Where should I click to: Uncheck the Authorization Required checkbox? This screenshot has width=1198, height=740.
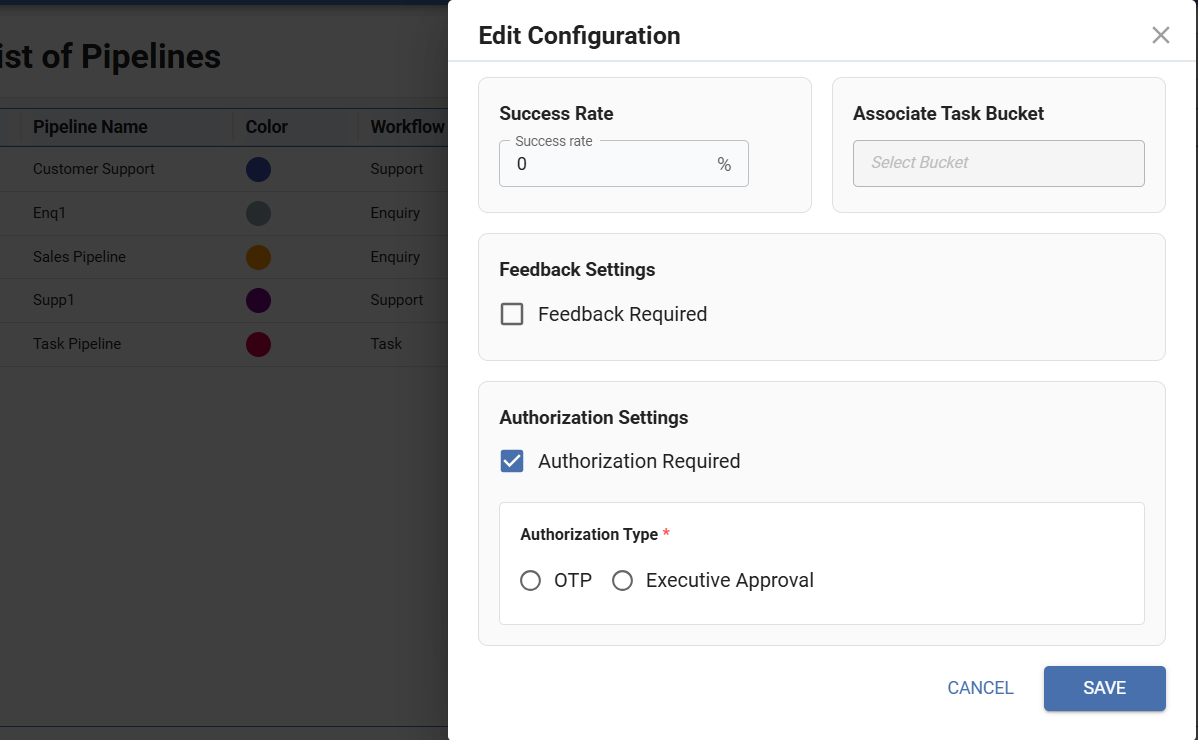point(512,461)
